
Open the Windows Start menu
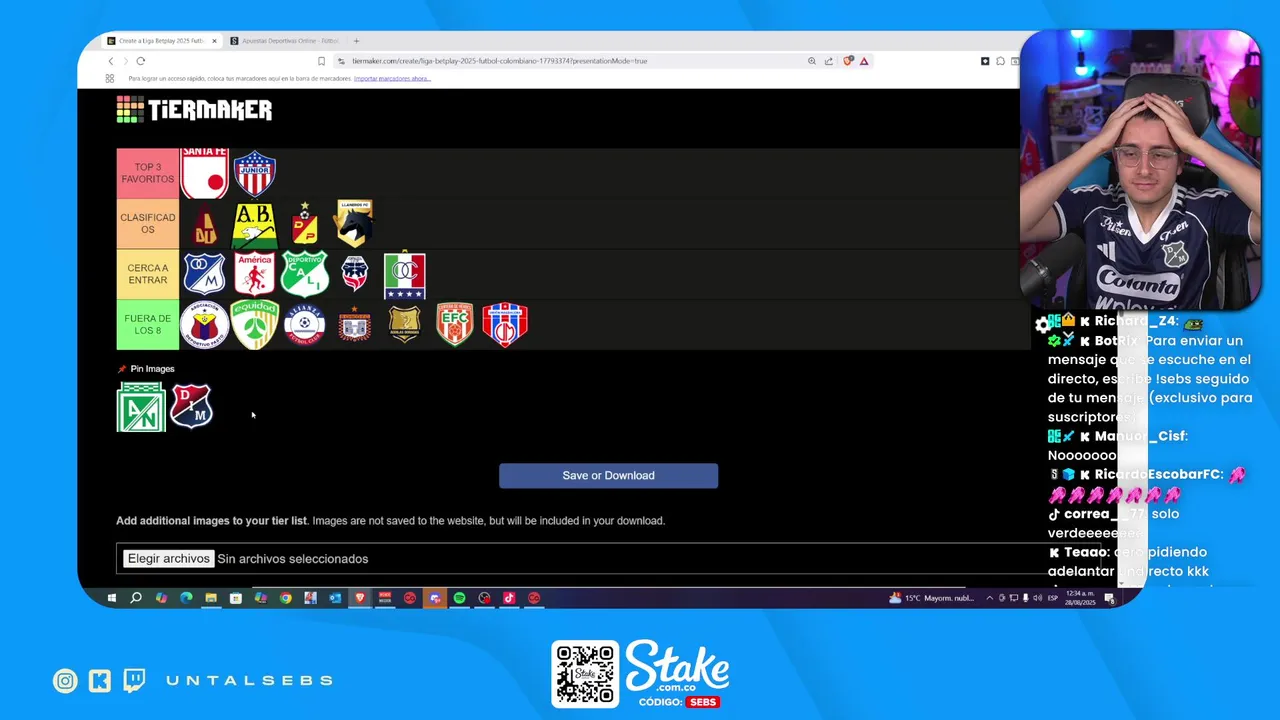(111, 598)
